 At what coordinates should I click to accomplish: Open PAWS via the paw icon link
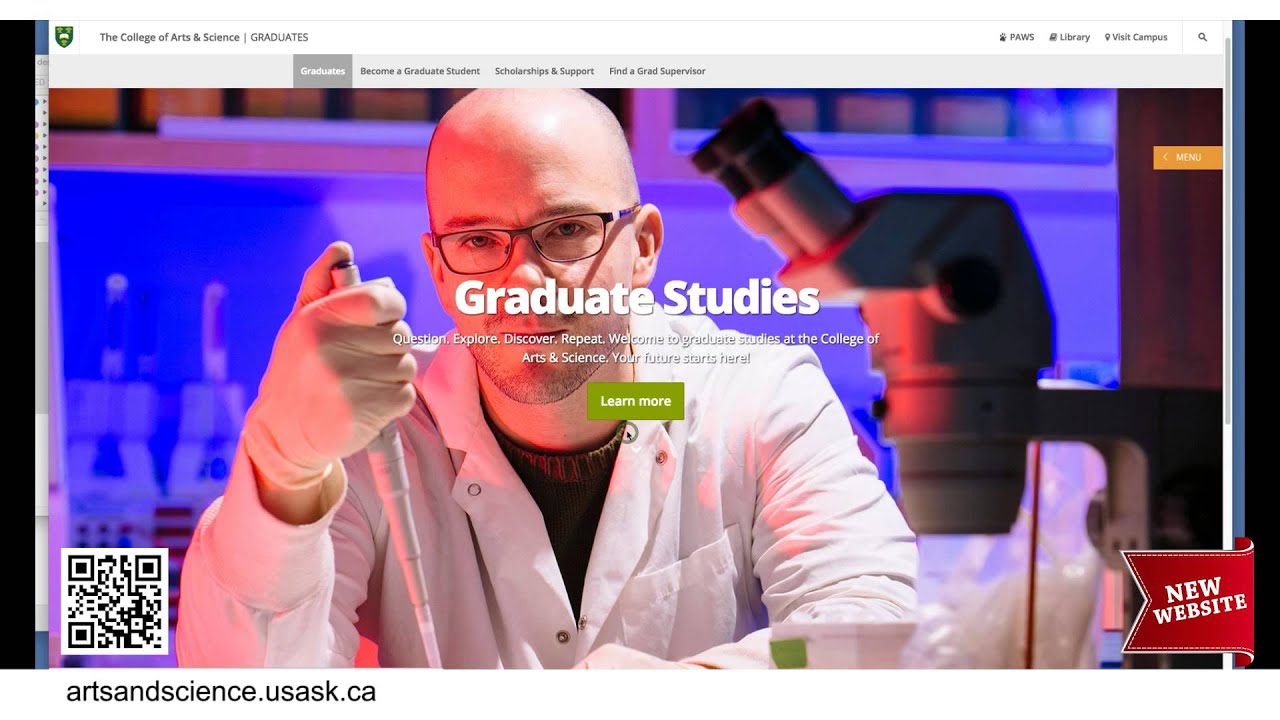pyautogui.click(x=1017, y=37)
